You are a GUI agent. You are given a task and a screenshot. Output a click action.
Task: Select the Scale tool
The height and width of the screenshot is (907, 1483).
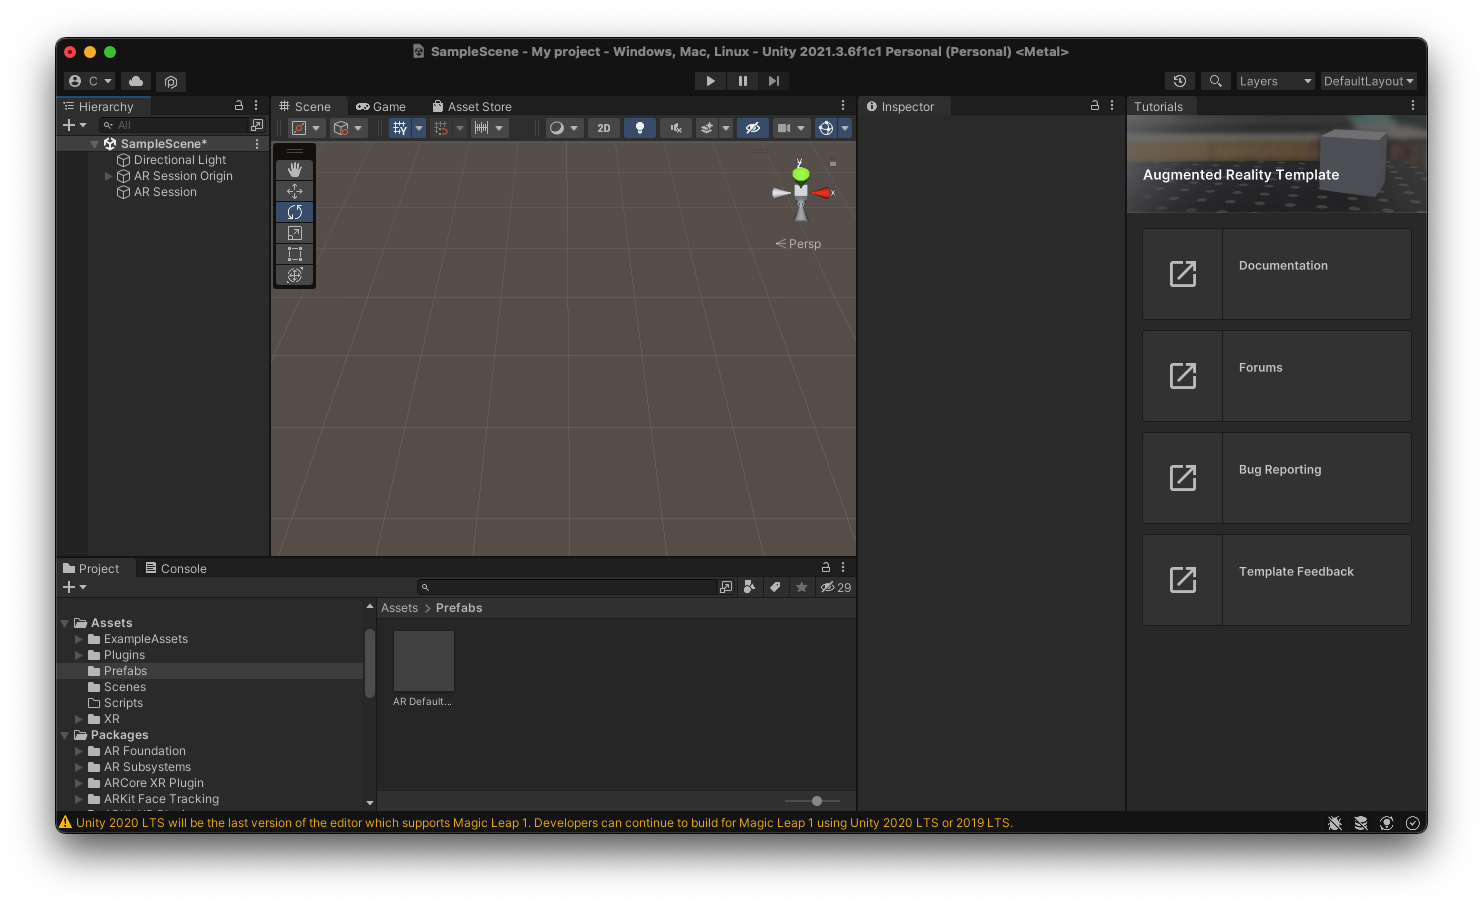294,233
